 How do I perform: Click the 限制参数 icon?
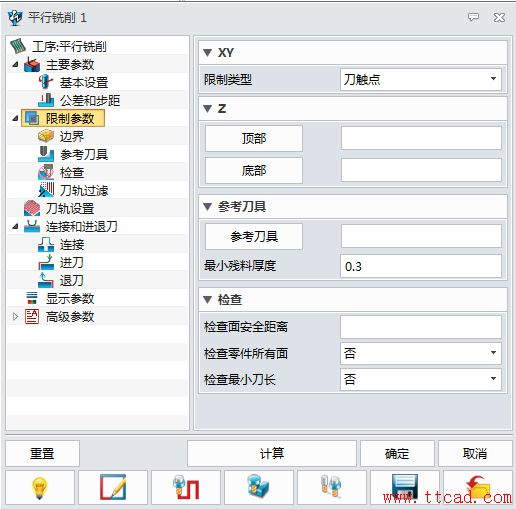[32, 118]
